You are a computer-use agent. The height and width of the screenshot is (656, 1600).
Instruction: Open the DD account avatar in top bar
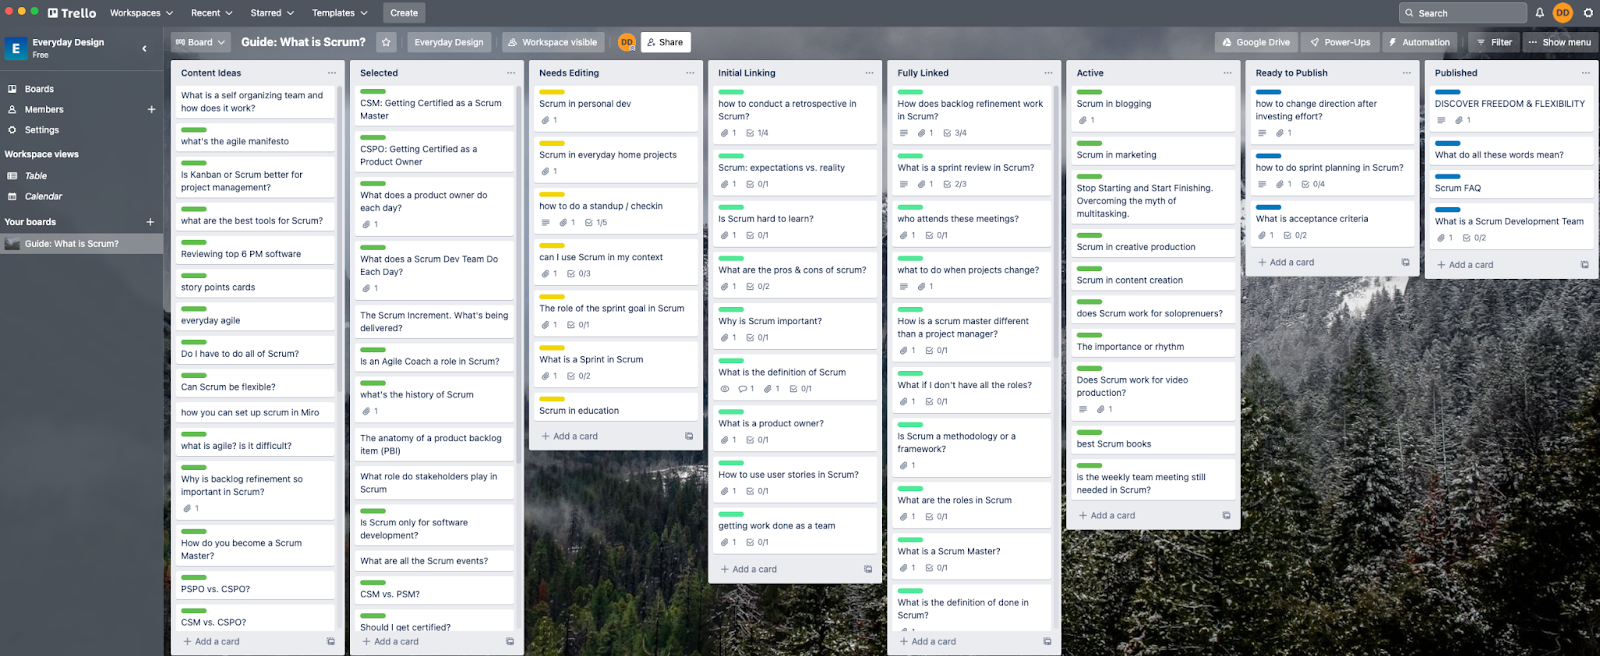pos(1563,13)
